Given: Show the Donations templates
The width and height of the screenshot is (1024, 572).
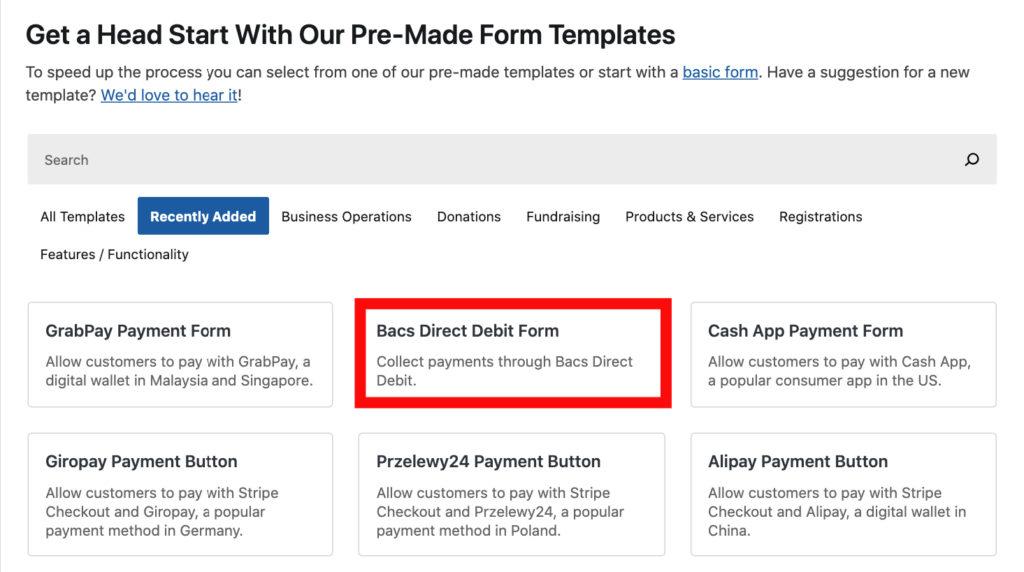Looking at the screenshot, I should 468,216.
